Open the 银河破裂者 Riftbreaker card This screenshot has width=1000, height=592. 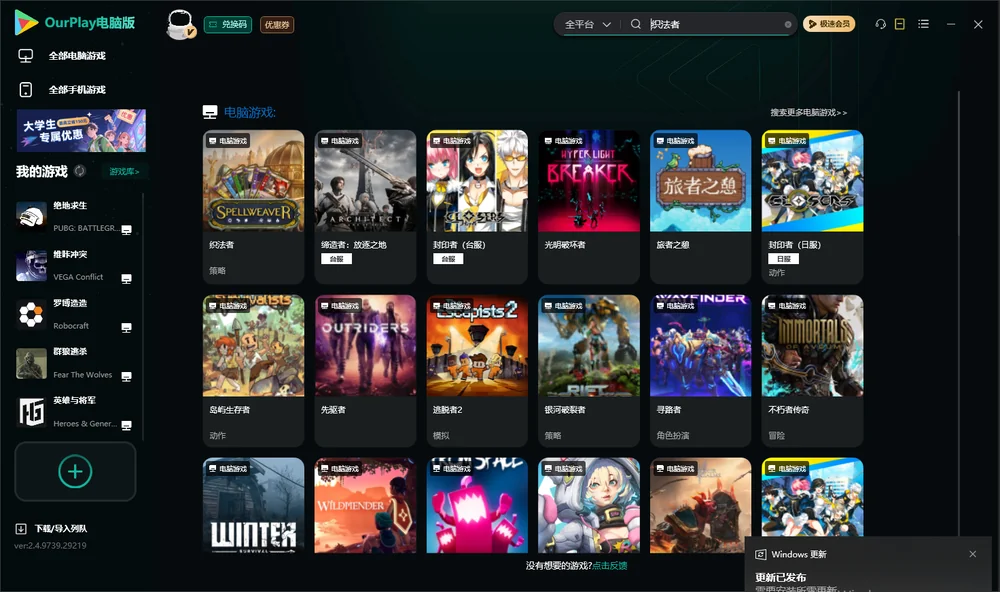coord(589,371)
